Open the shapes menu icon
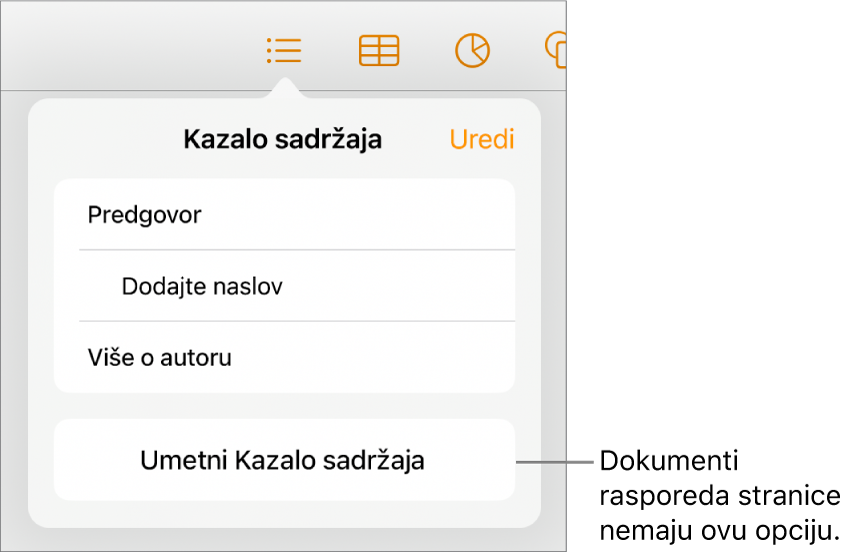The height and width of the screenshot is (553, 857). pyautogui.click(x=555, y=51)
